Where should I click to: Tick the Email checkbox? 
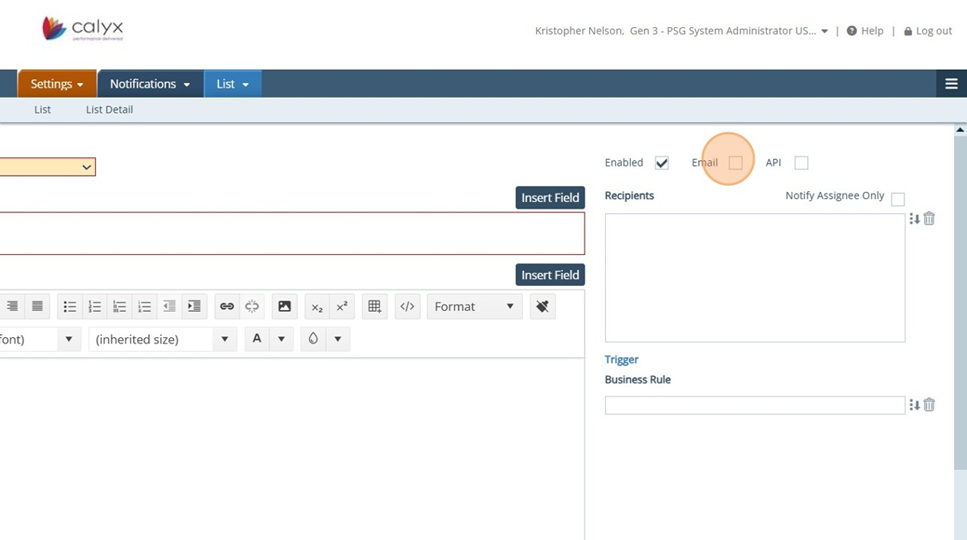(735, 163)
